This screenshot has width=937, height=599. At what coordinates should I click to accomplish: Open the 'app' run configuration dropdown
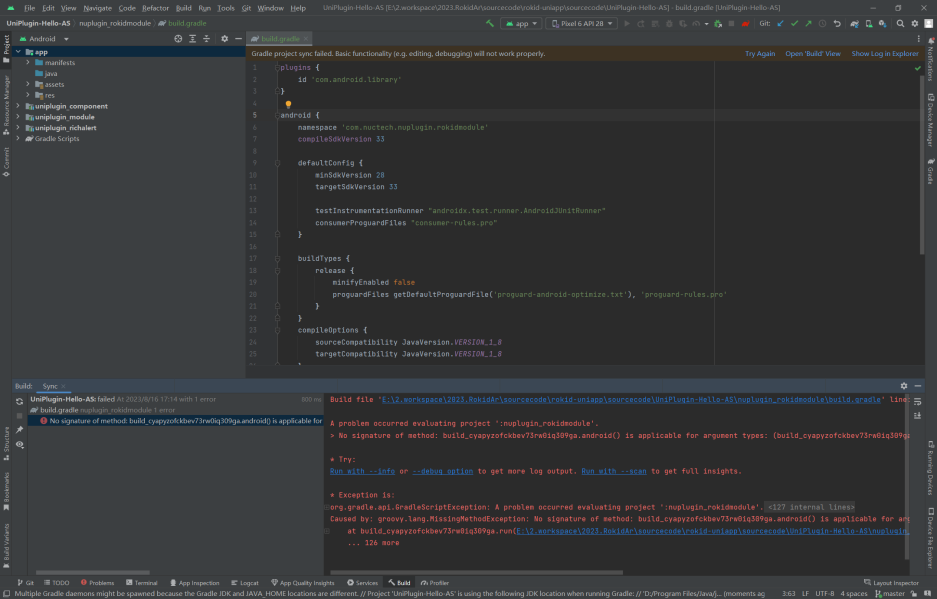(x=522, y=23)
